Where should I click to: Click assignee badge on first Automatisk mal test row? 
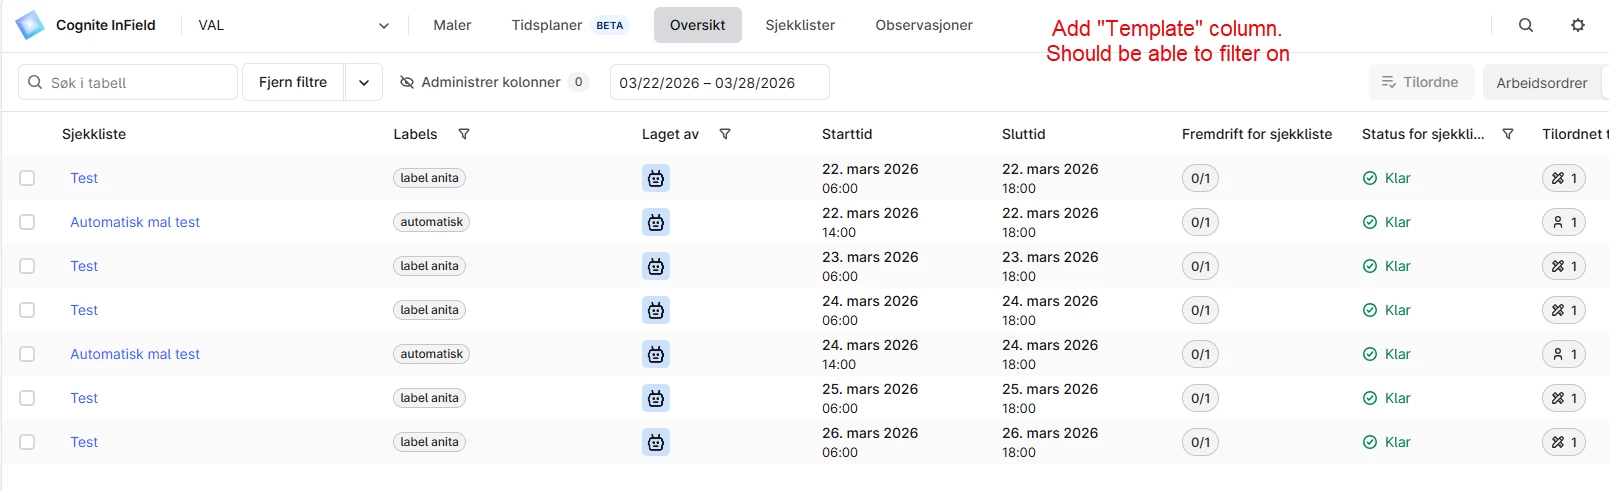pyautogui.click(x=1563, y=222)
